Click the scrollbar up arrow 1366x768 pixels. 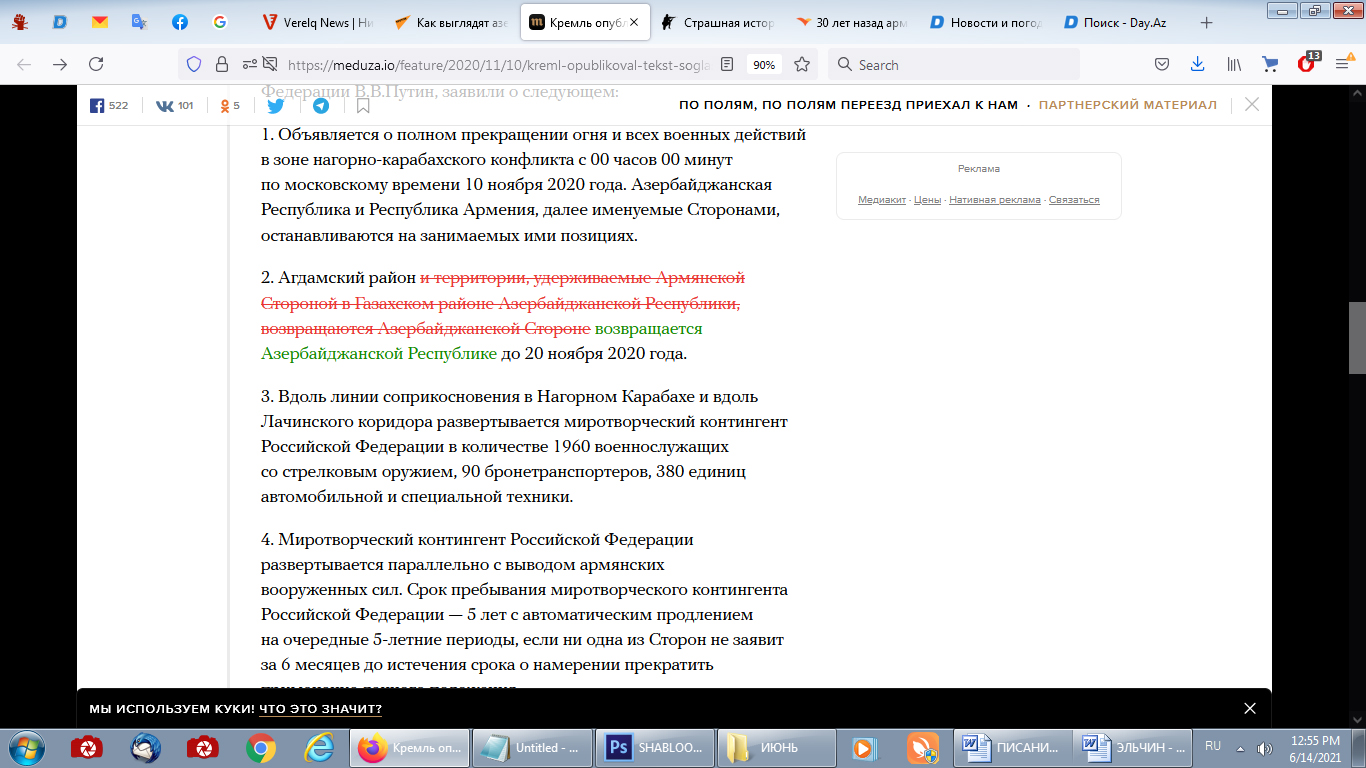coord(1357,93)
